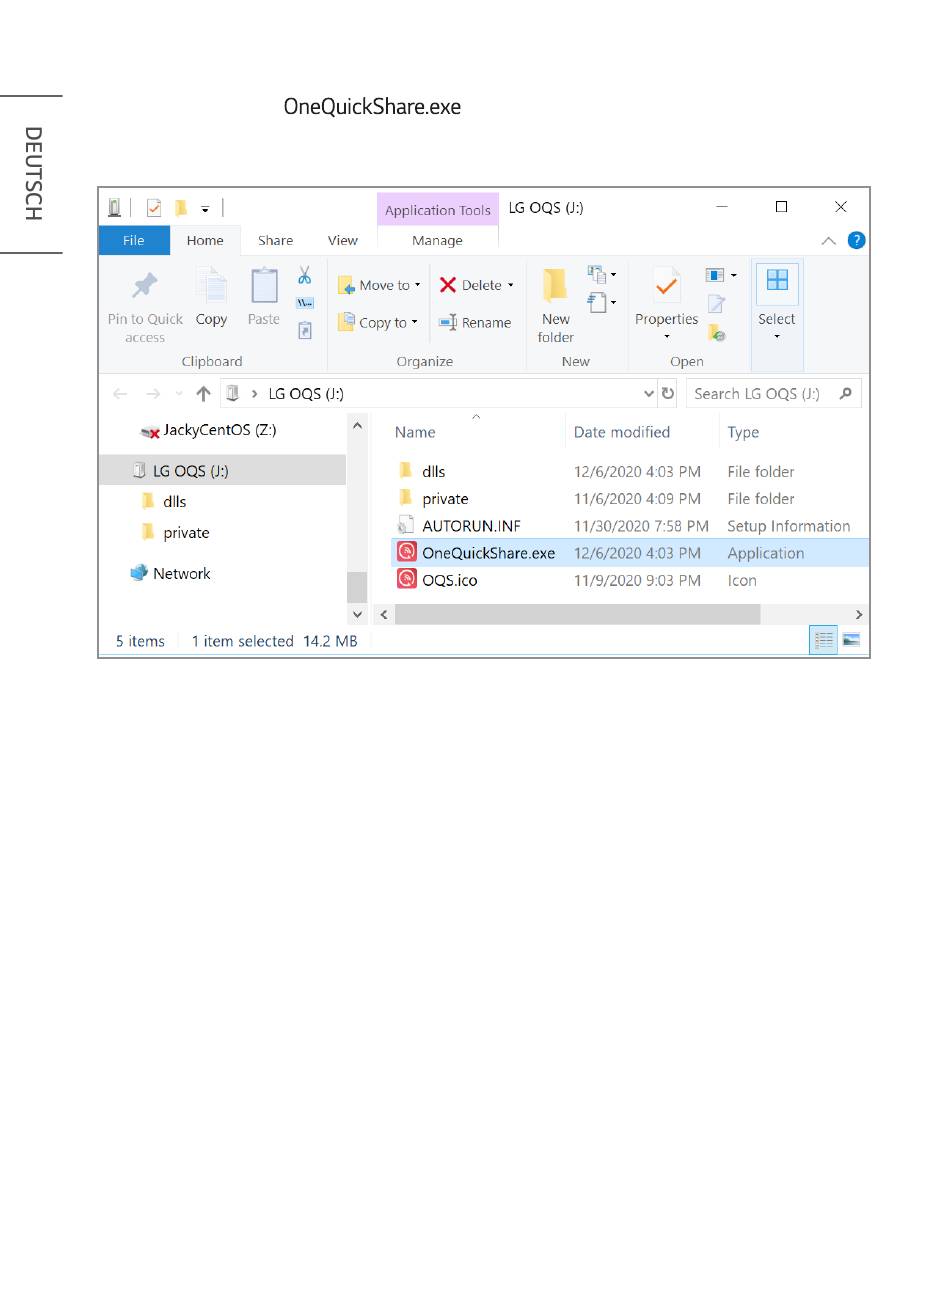Open the File tab
The width and height of the screenshot is (950, 1295).
[134, 241]
